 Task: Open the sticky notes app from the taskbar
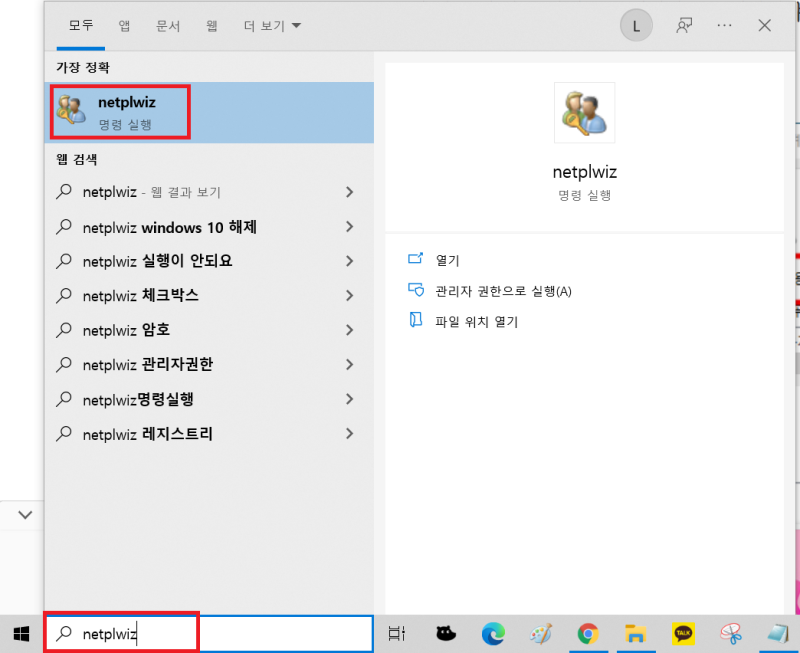(x=779, y=633)
